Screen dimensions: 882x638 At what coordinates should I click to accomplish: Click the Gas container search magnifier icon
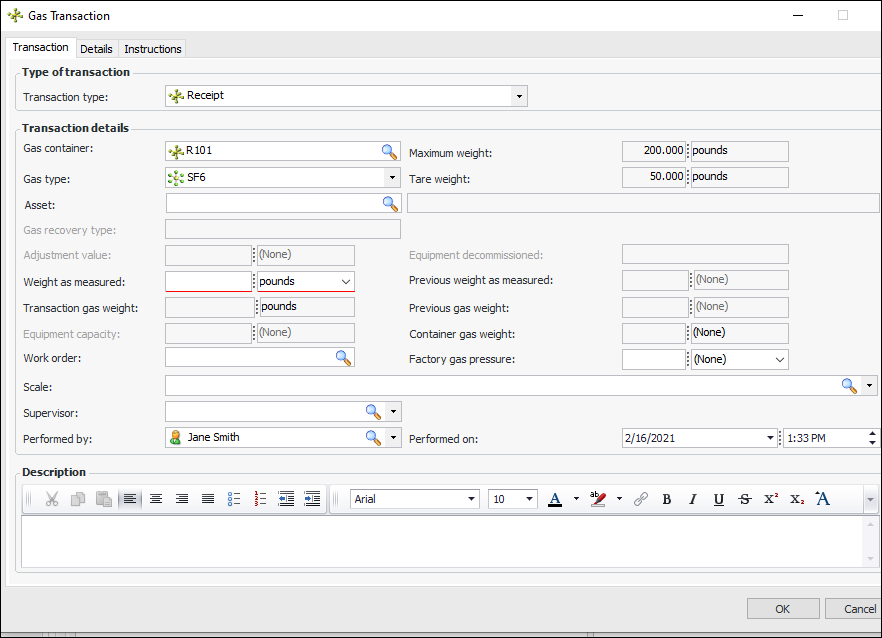coord(389,151)
